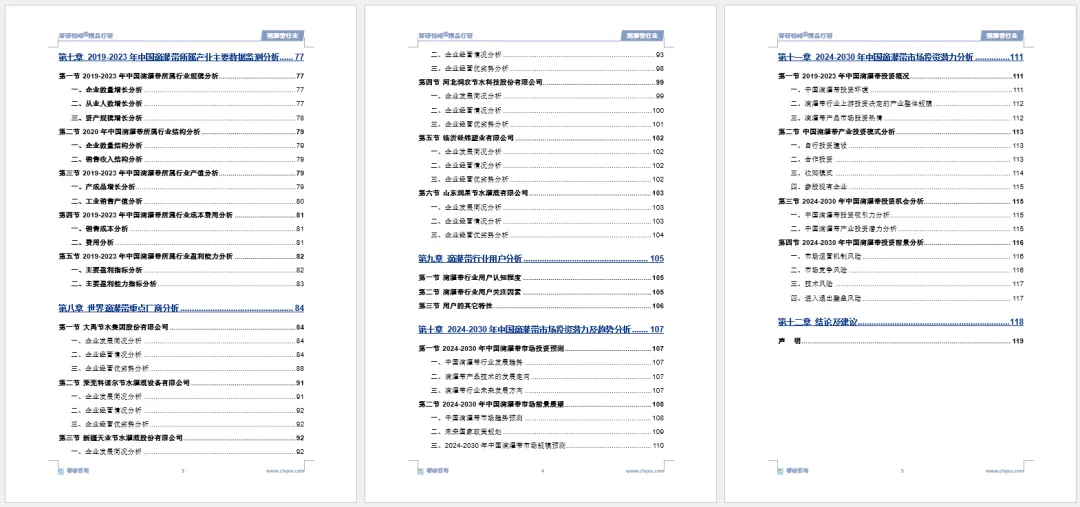
Task: Click the header logo on page 3
Action: [86, 35]
